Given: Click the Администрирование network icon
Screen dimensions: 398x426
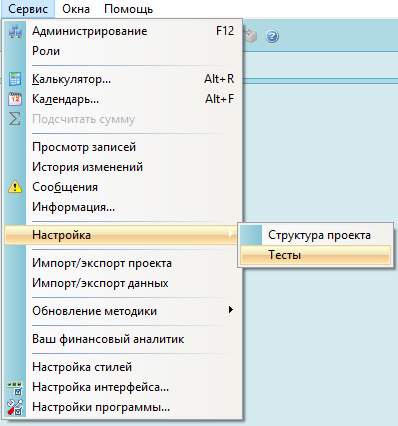Looking at the screenshot, I should [15, 31].
